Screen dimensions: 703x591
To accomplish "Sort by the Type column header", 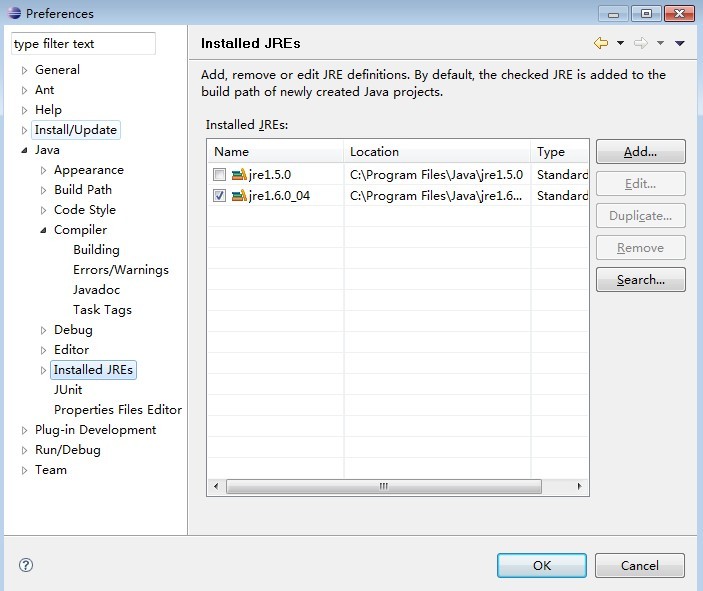I will (x=560, y=152).
